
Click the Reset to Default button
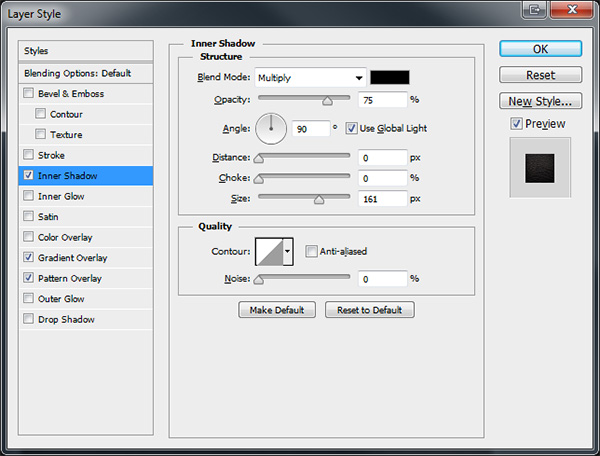tap(370, 310)
